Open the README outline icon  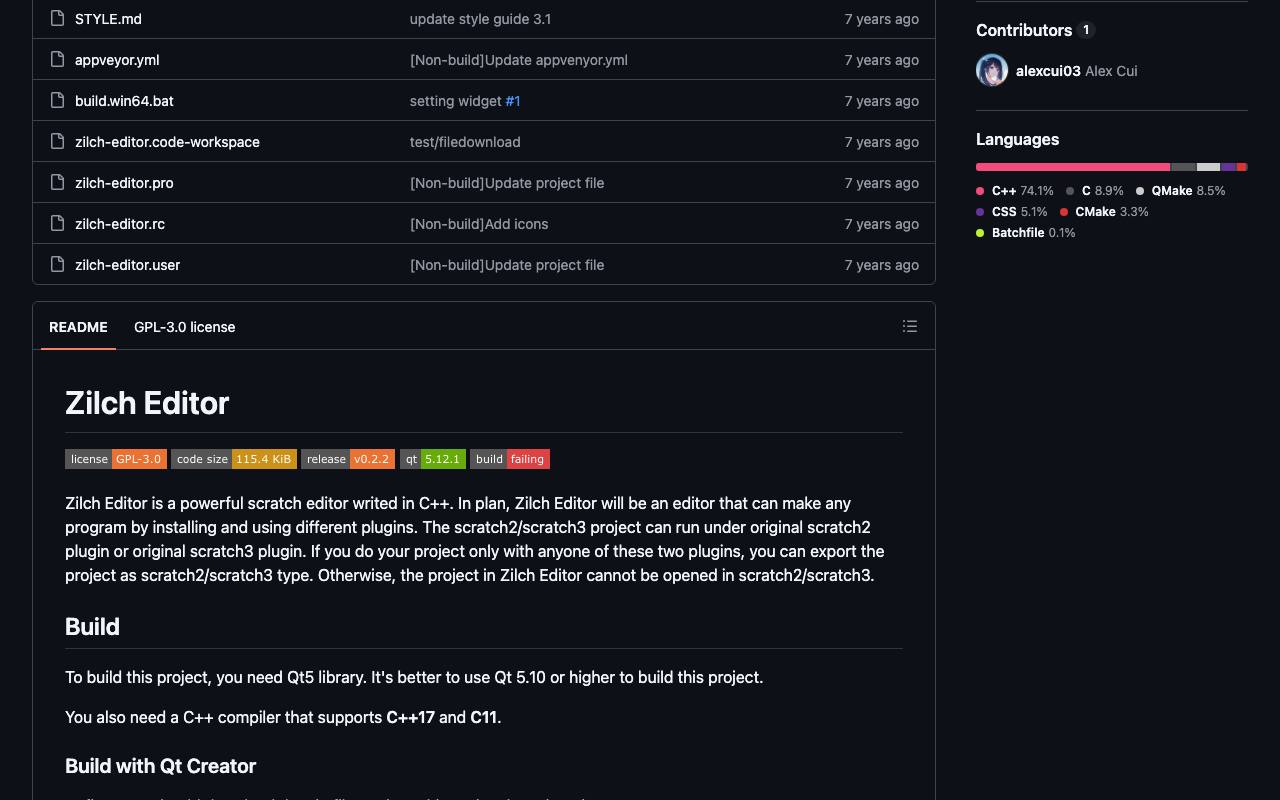pos(910,326)
